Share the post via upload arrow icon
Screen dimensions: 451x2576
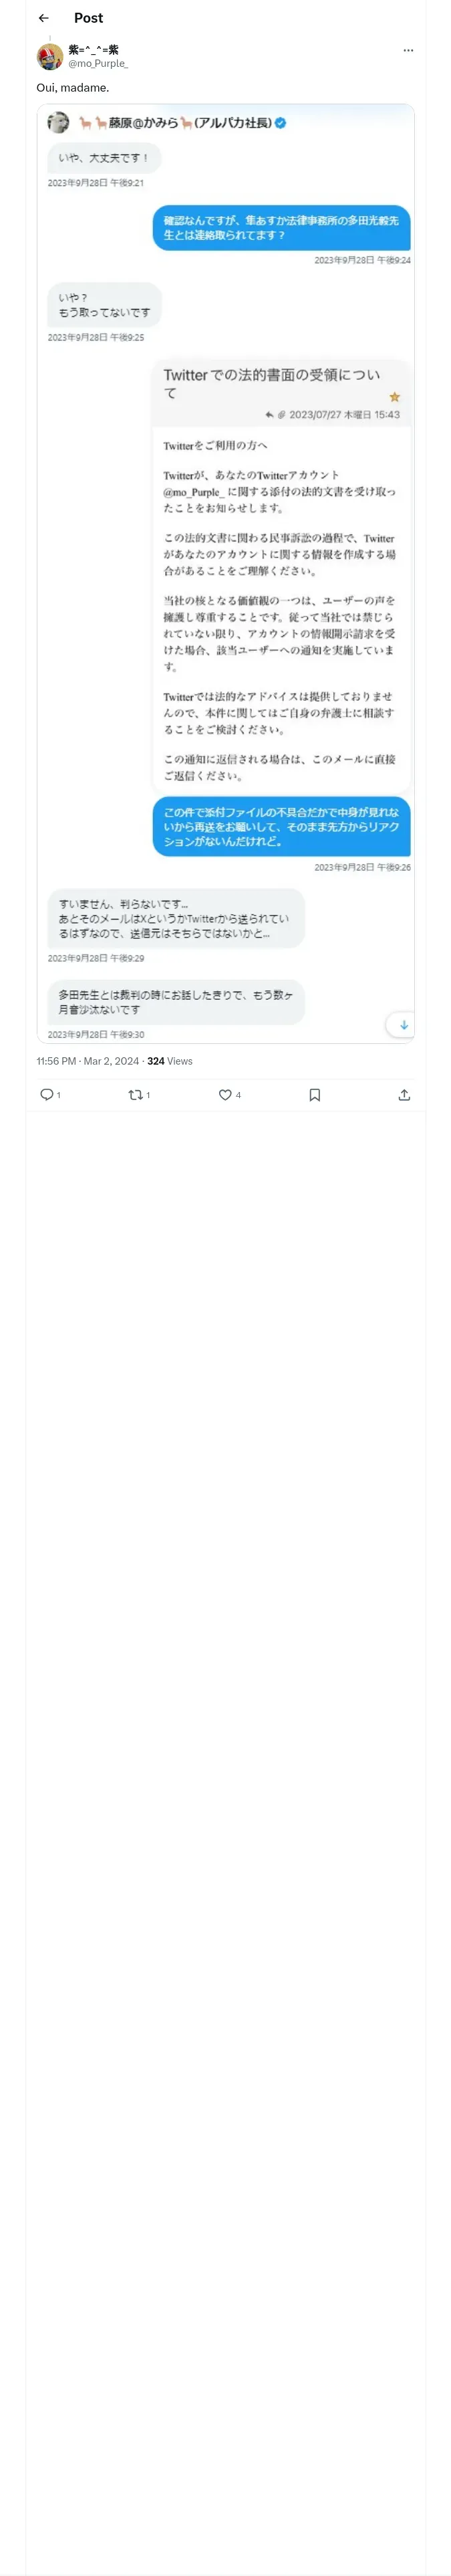[x=404, y=1094]
